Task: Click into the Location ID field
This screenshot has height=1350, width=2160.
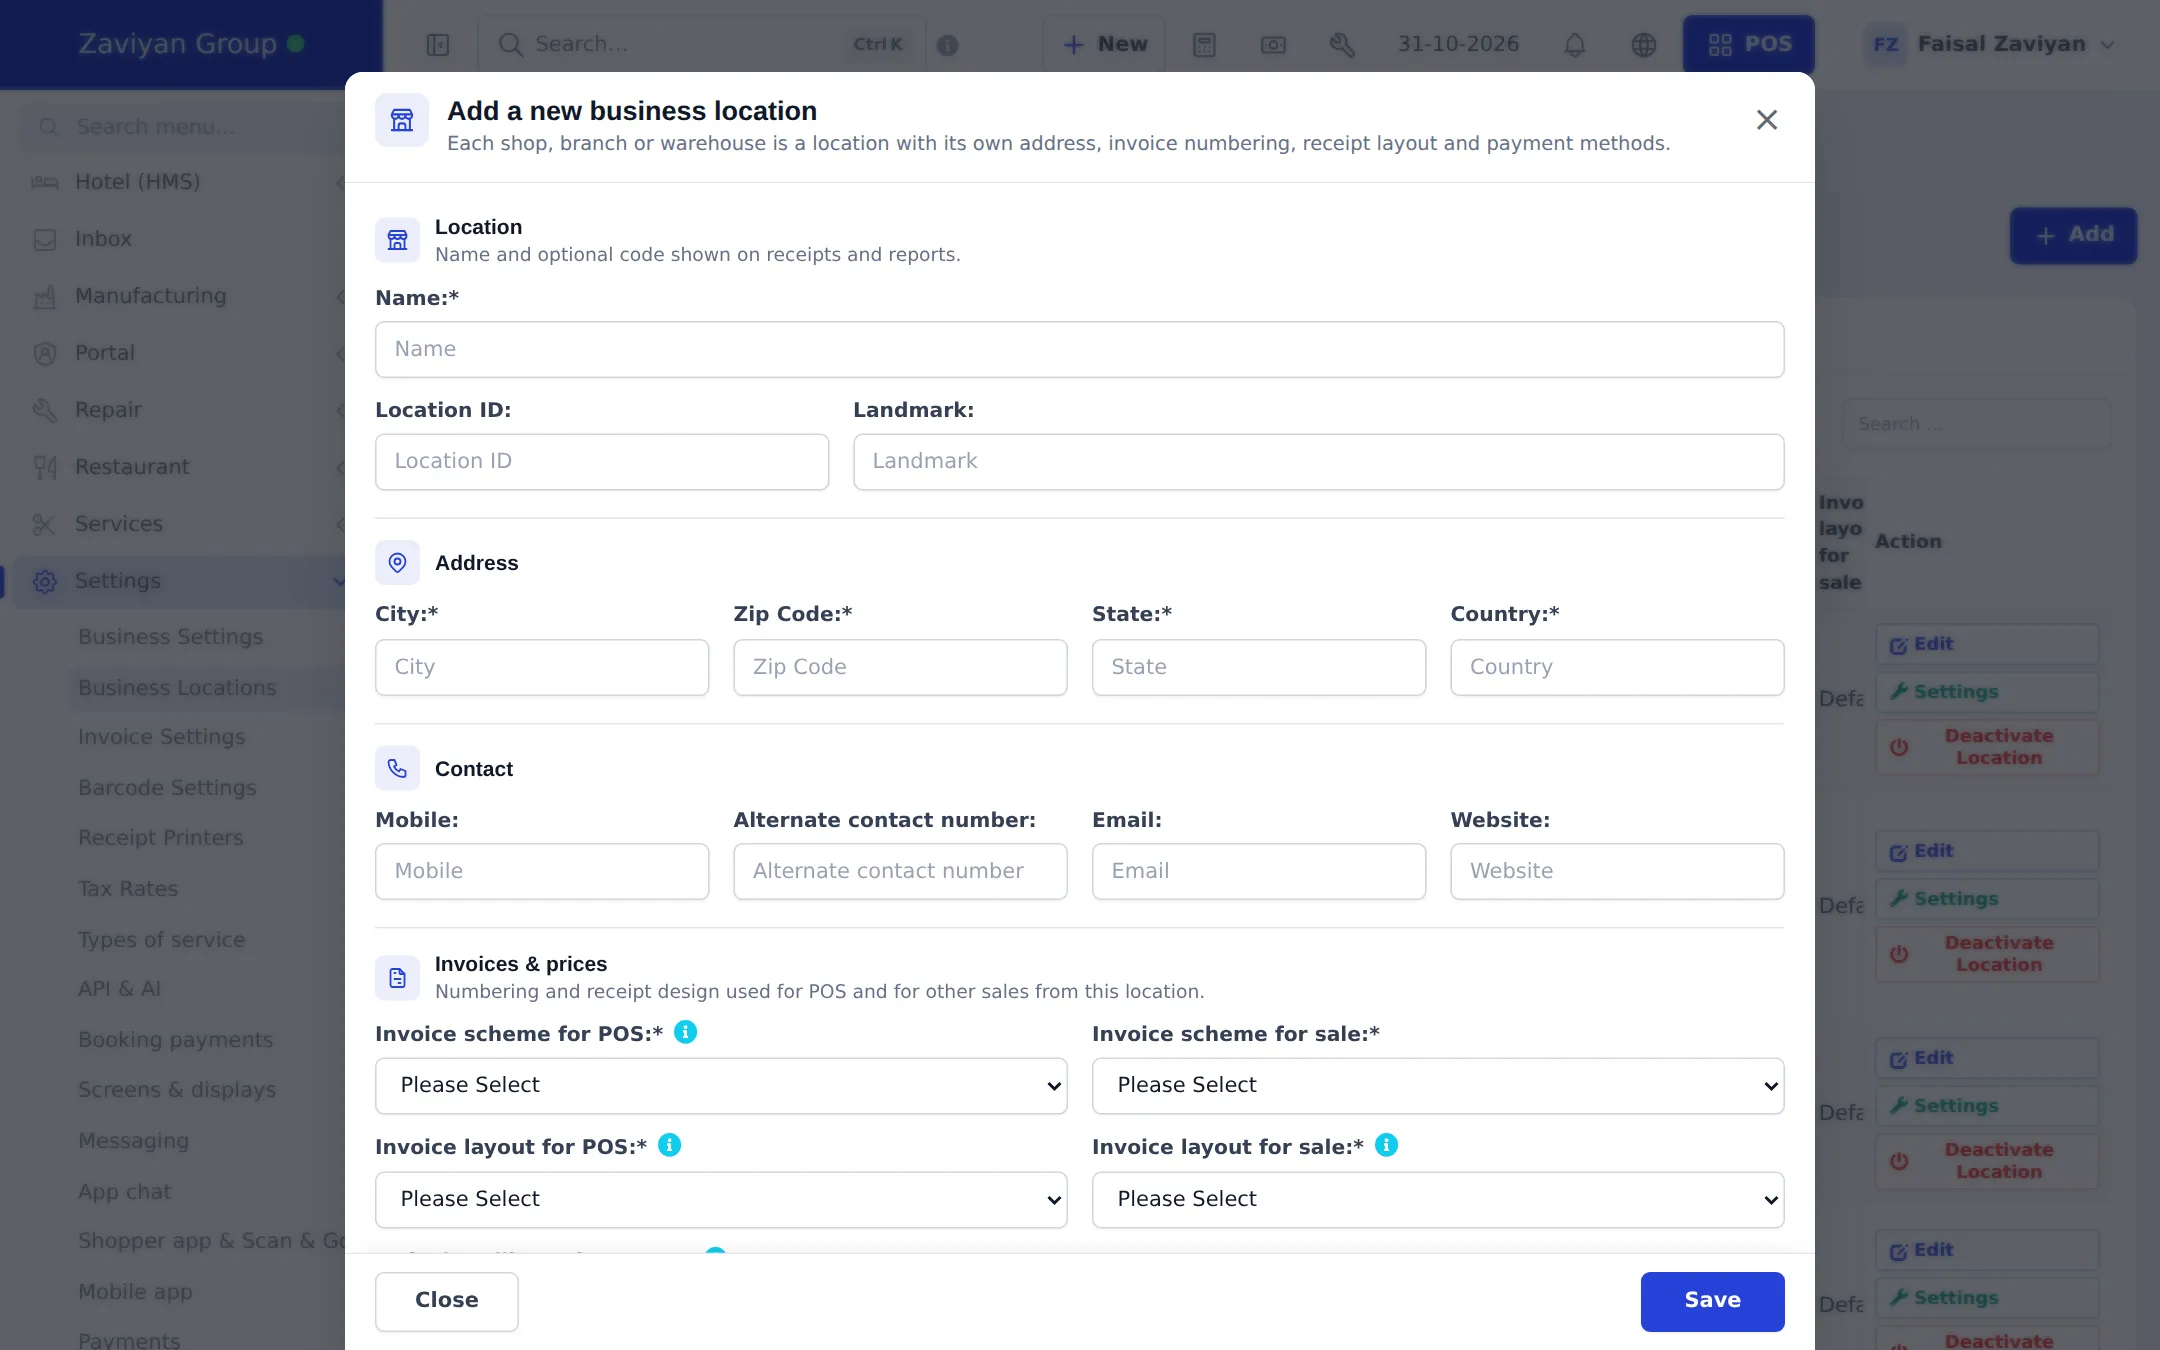Action: (601, 462)
